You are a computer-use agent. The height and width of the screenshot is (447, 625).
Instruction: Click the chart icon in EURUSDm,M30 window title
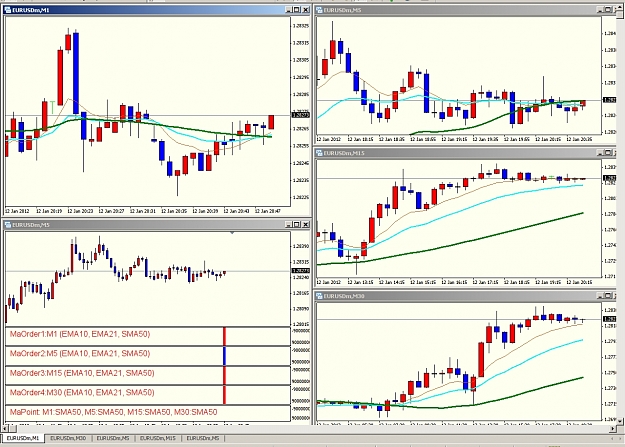tap(319, 296)
